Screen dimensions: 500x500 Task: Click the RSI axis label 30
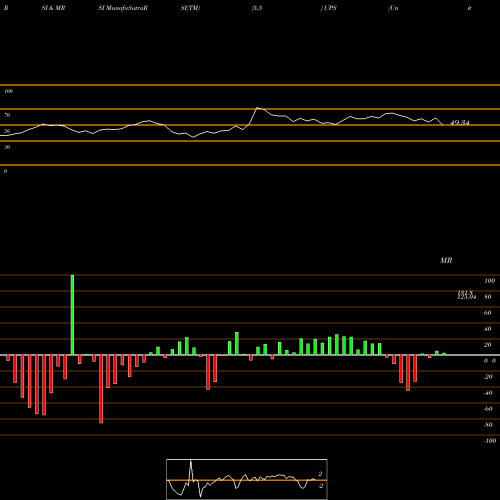pyautogui.click(x=7, y=147)
